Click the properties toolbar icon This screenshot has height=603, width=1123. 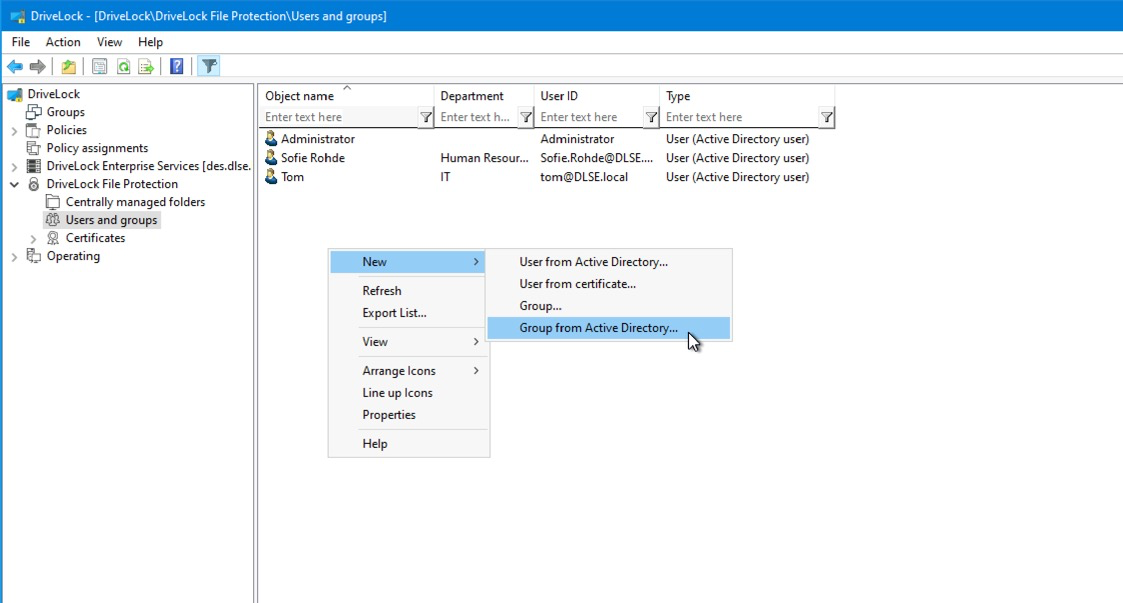[x=99, y=67]
